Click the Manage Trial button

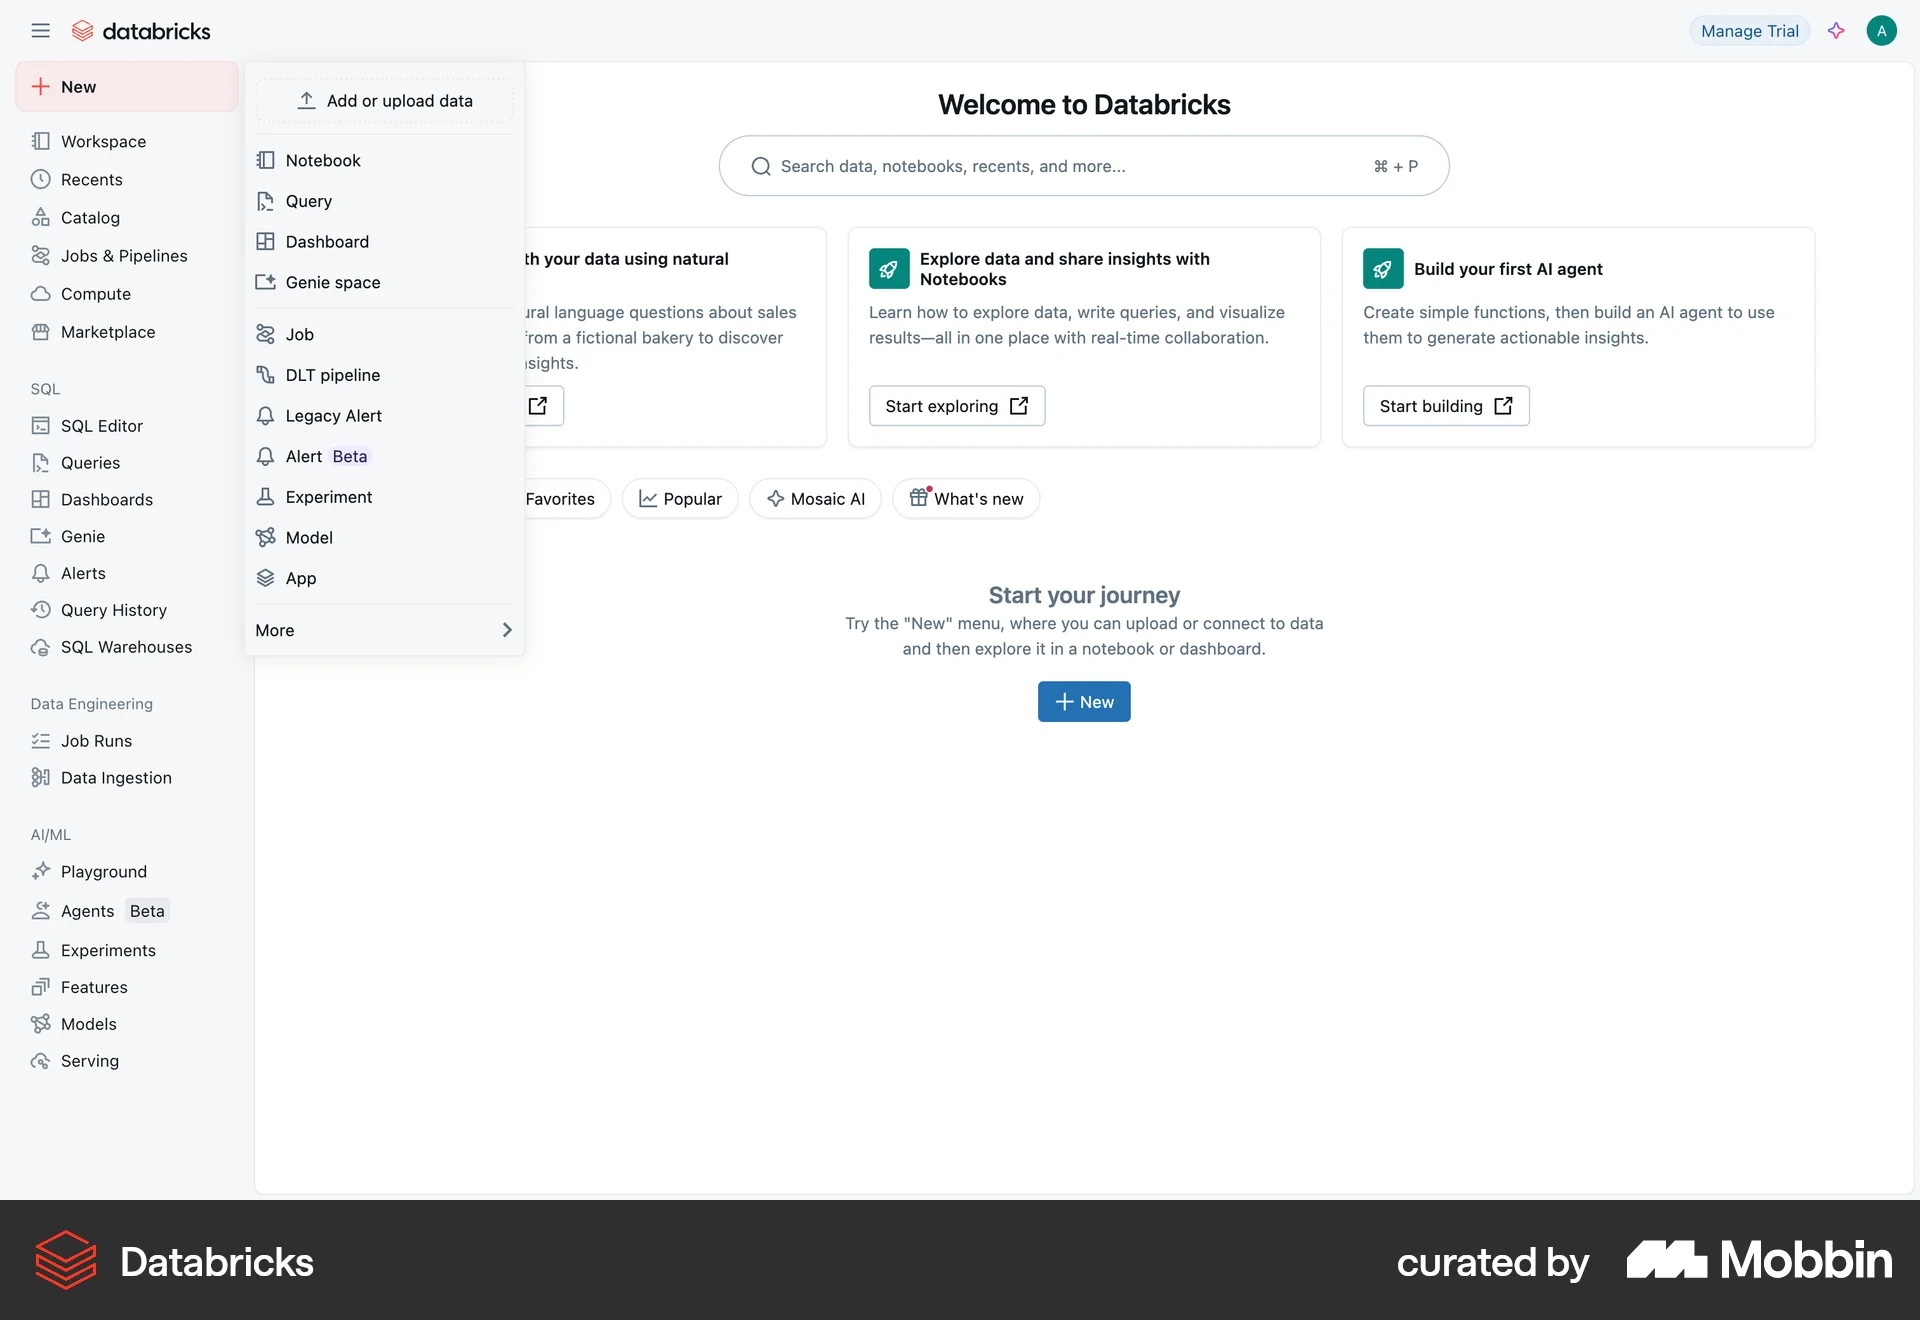point(1748,30)
